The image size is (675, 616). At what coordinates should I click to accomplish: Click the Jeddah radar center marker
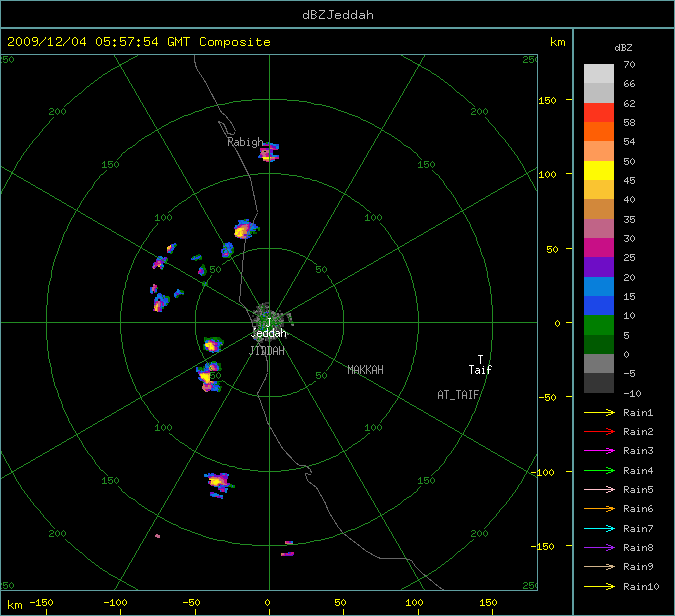tap(268, 322)
